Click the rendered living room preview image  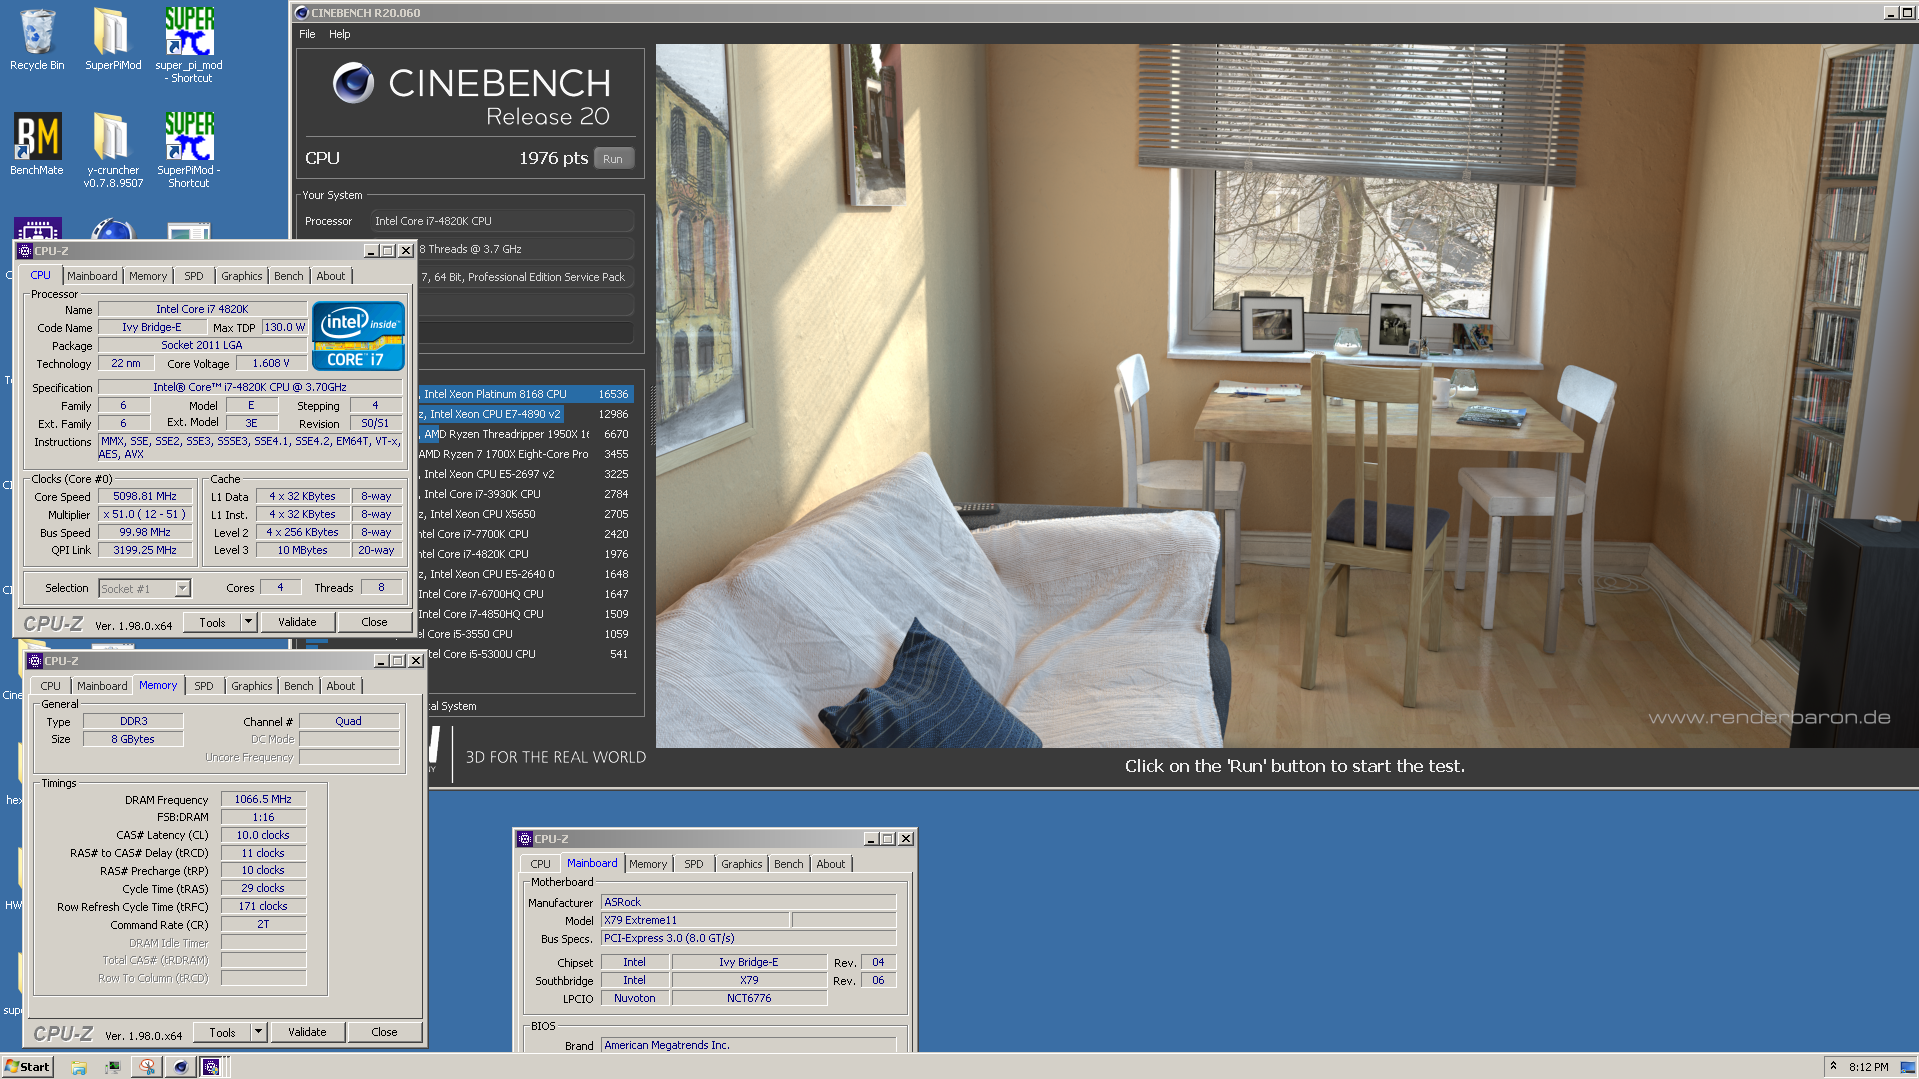pos(1286,395)
